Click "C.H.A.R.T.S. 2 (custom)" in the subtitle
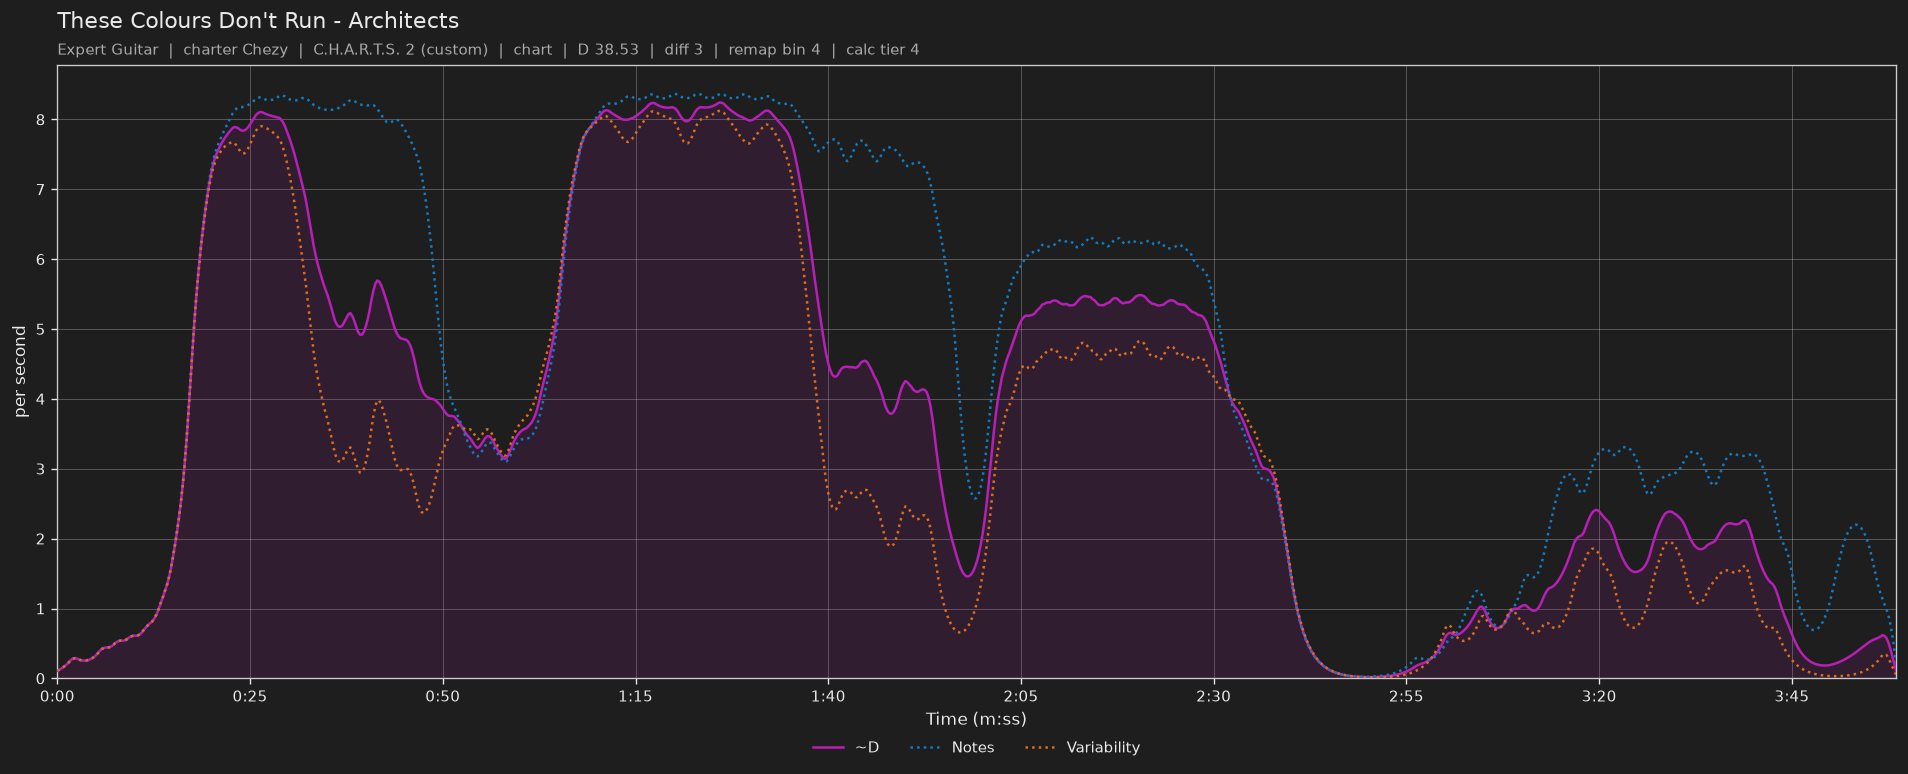The width and height of the screenshot is (1908, 774). point(400,50)
